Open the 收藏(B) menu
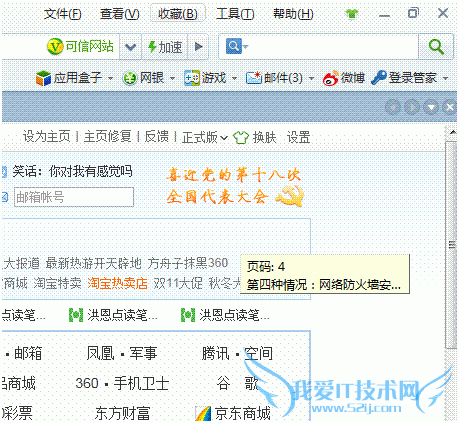This screenshot has width=459, height=423. [178, 14]
